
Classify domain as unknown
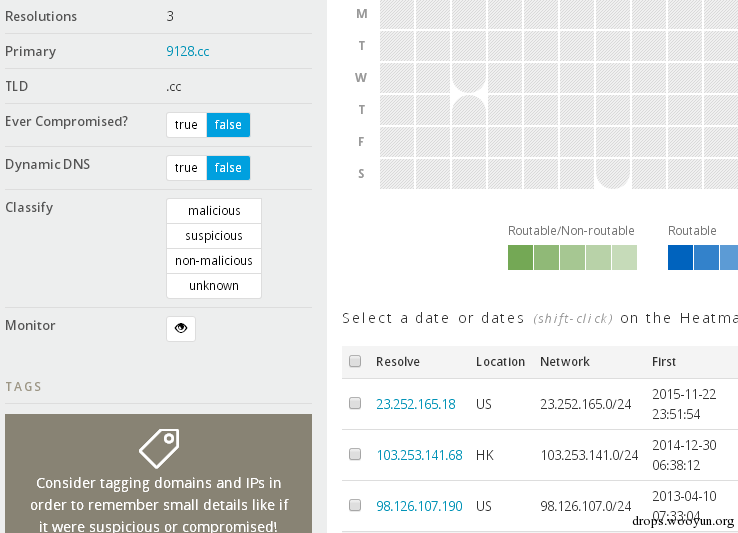pos(214,286)
